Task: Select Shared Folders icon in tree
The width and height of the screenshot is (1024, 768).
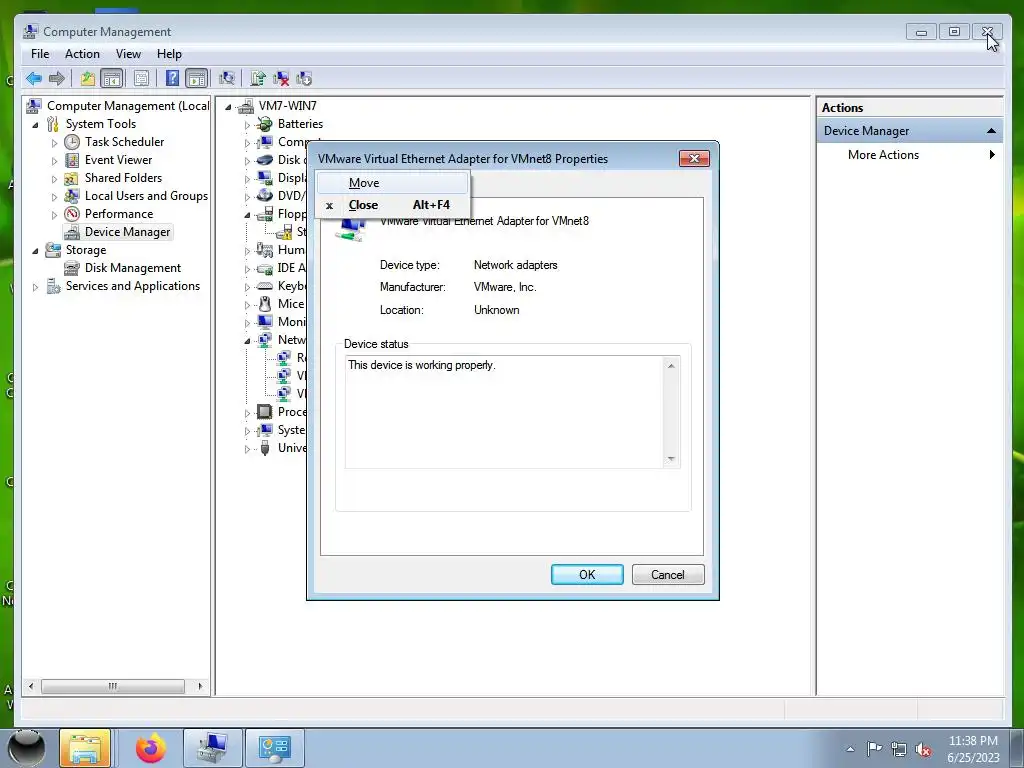Action: point(72,178)
